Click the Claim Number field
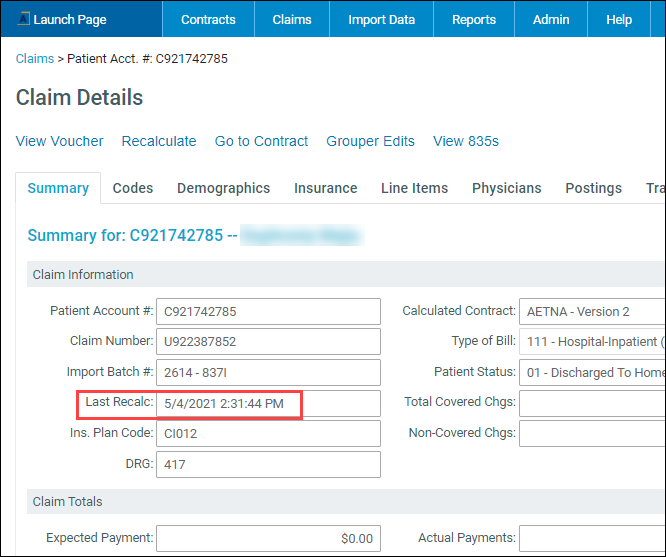The height and width of the screenshot is (557, 666). 268,341
